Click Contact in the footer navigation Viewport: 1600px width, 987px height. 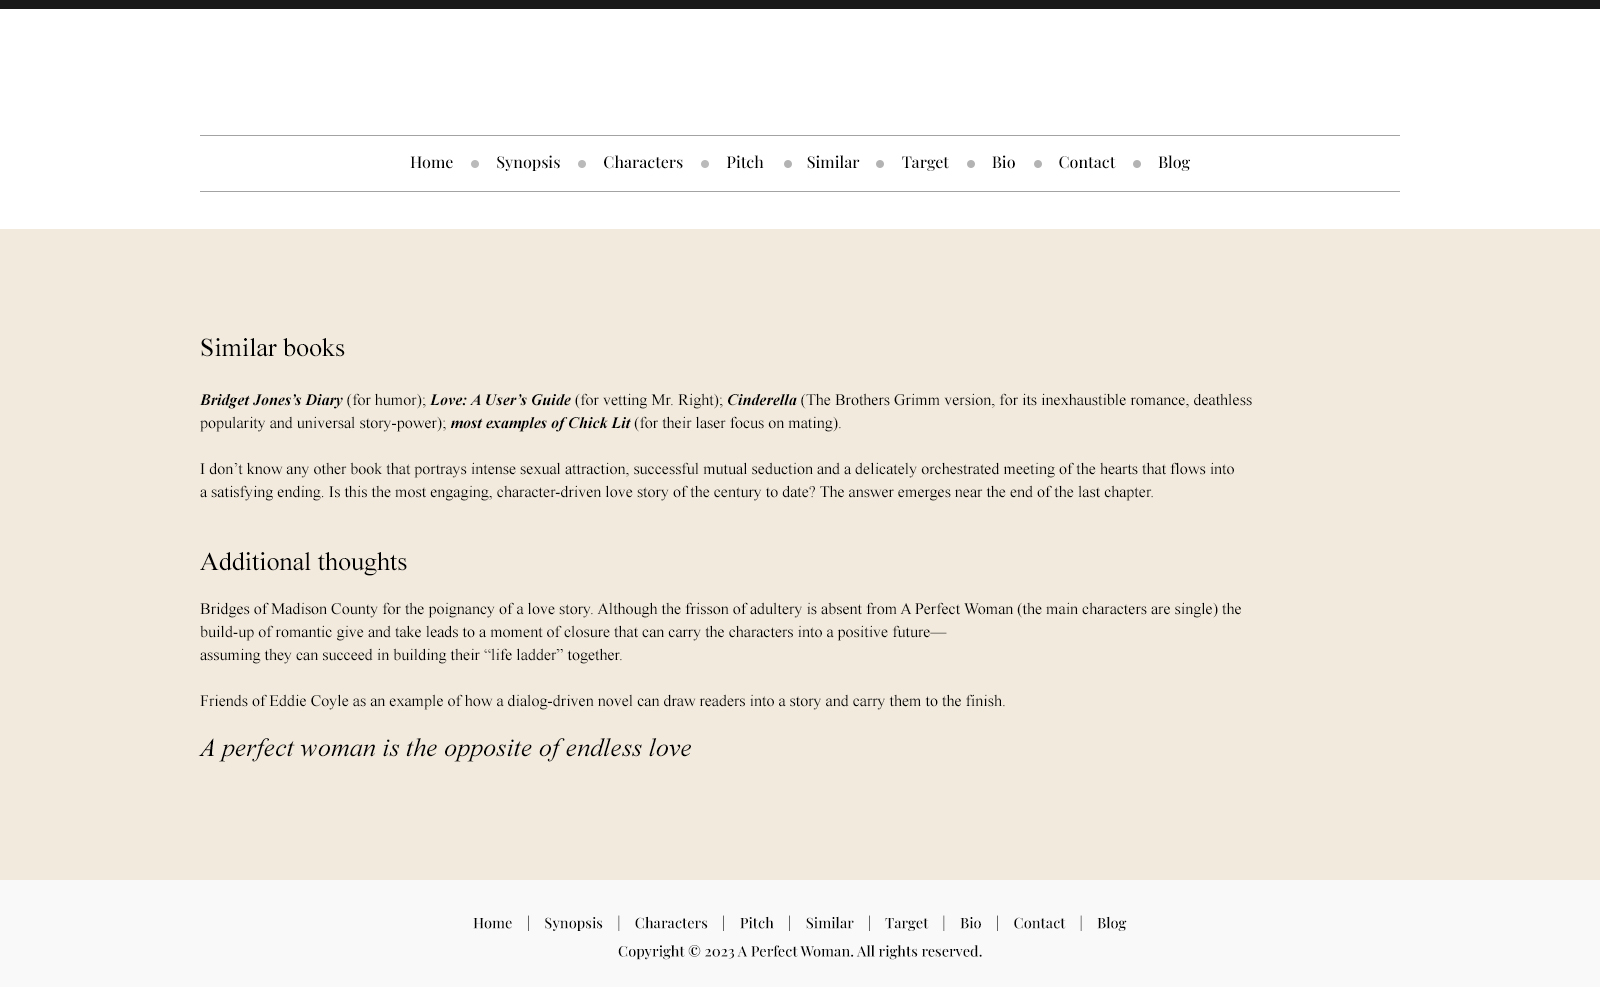click(x=1038, y=923)
